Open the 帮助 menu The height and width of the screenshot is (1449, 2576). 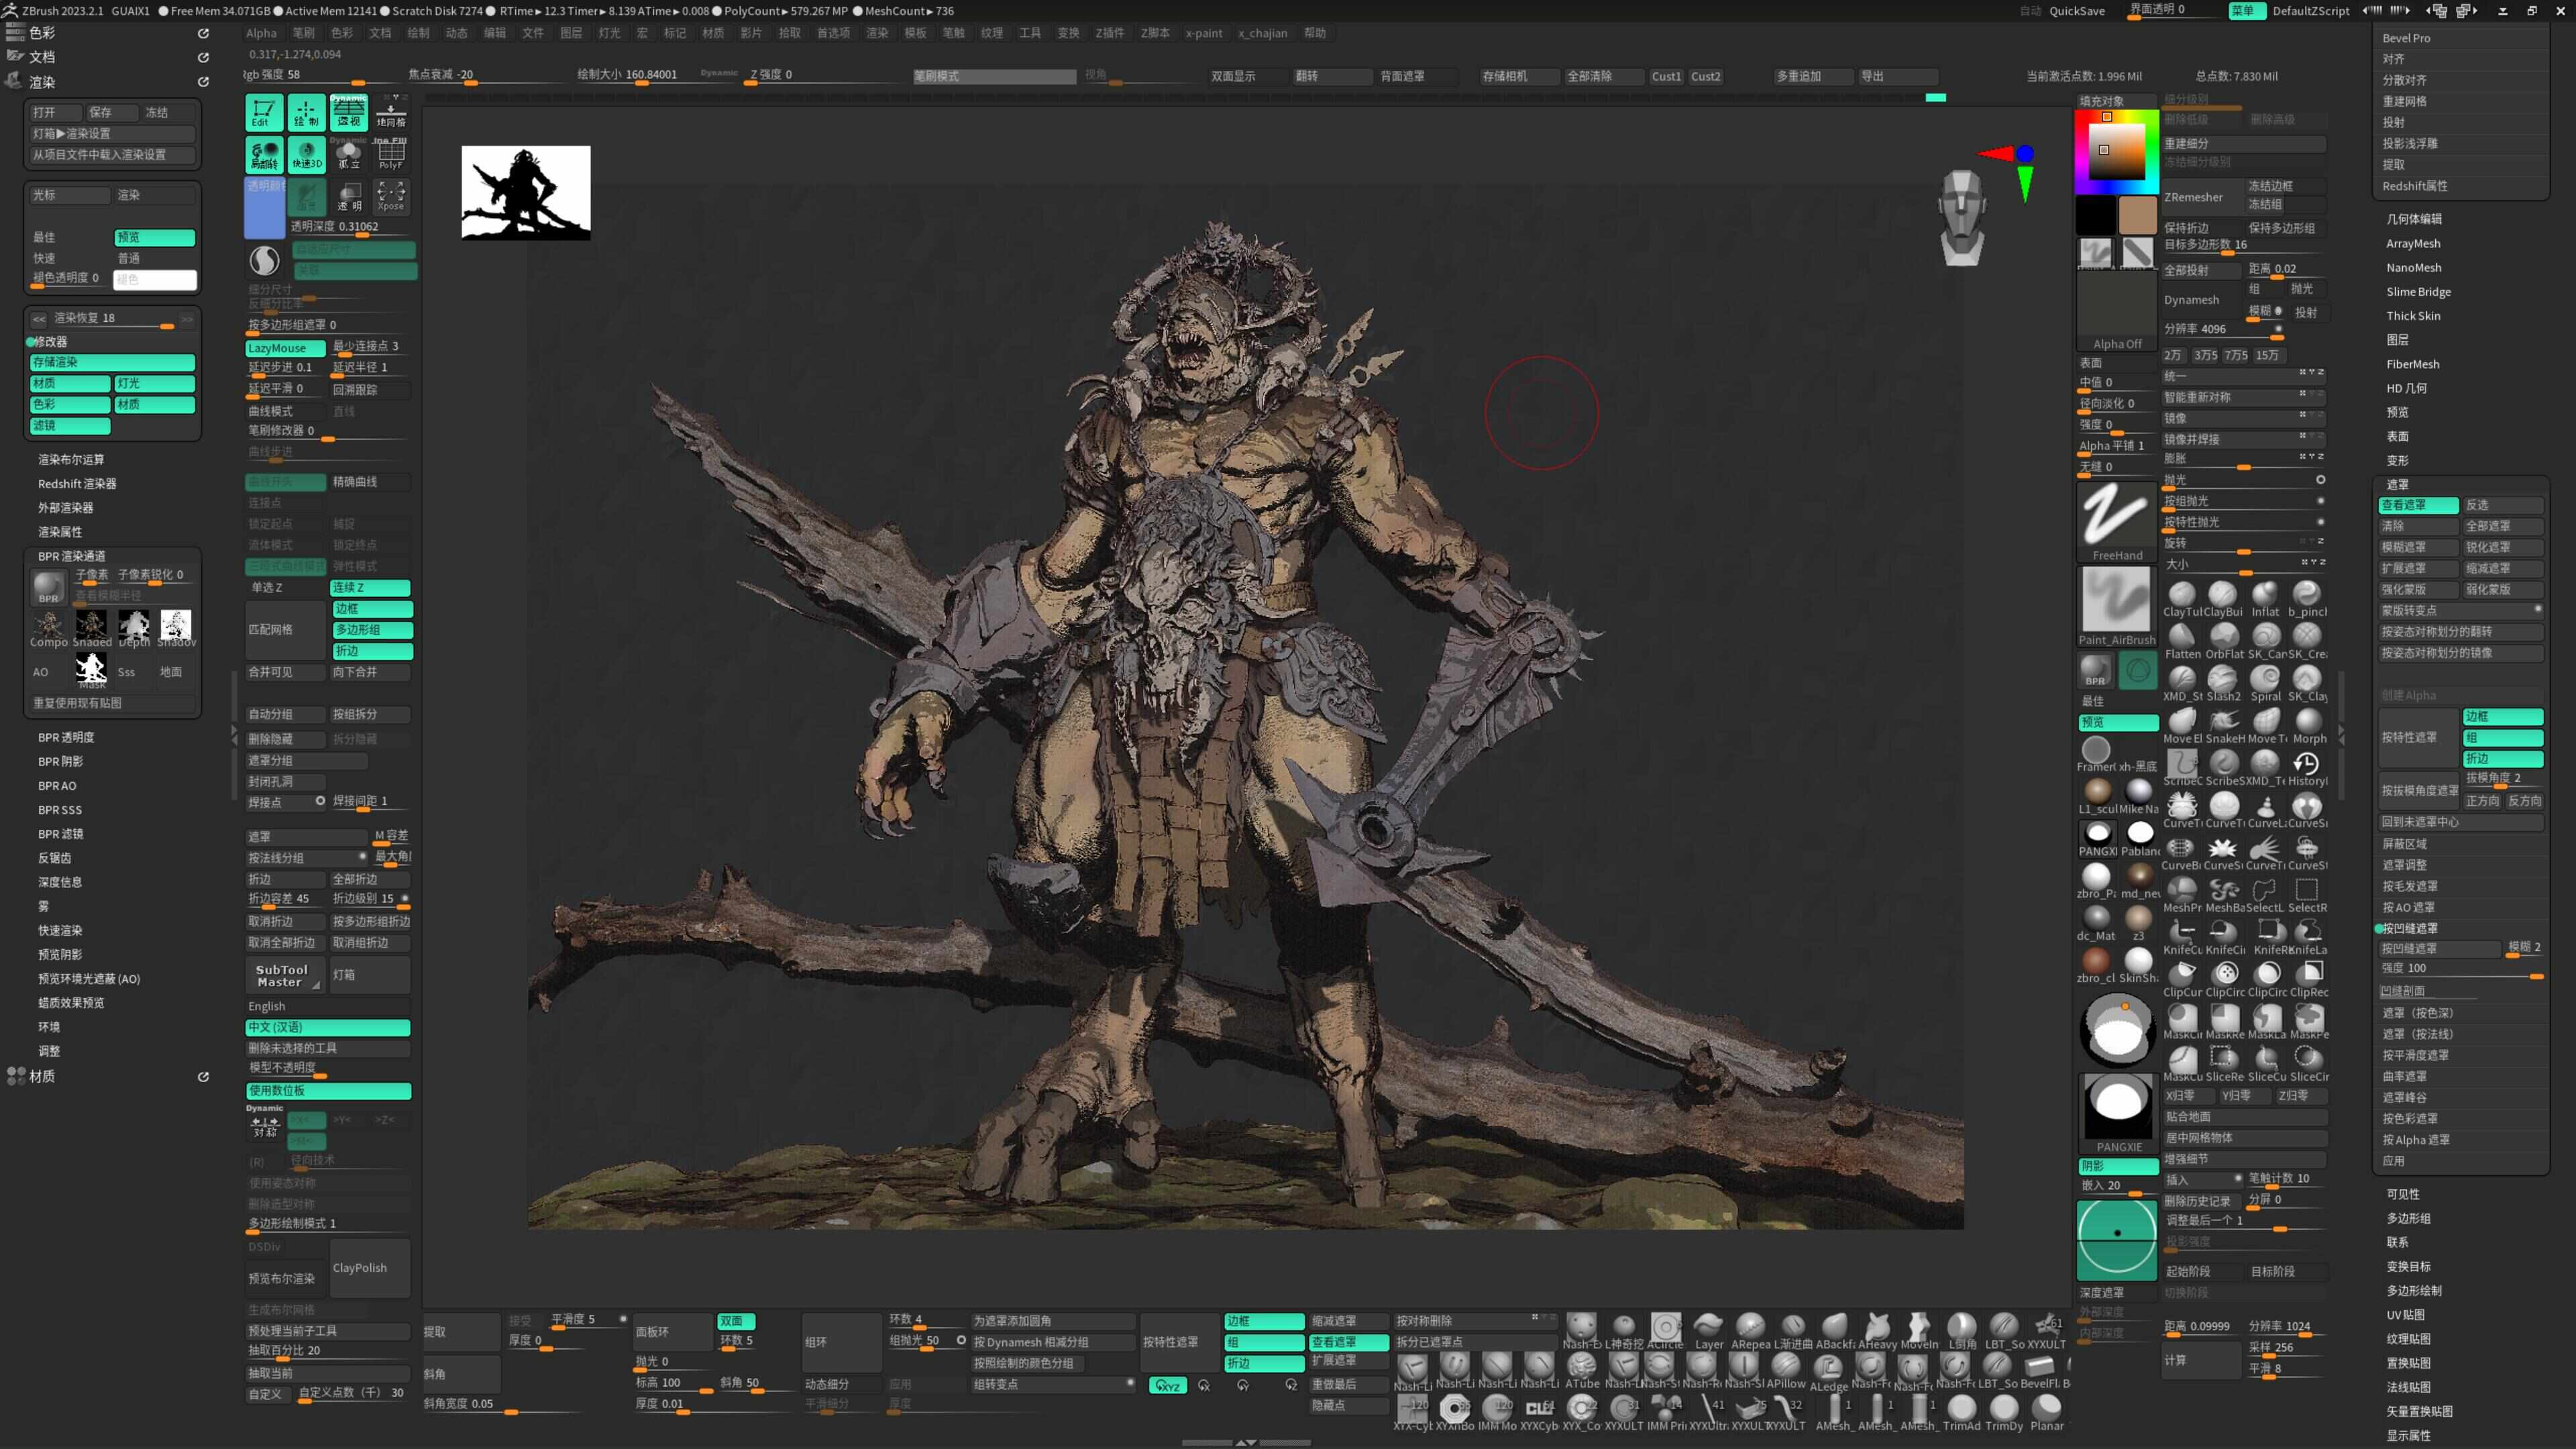pyautogui.click(x=1314, y=33)
